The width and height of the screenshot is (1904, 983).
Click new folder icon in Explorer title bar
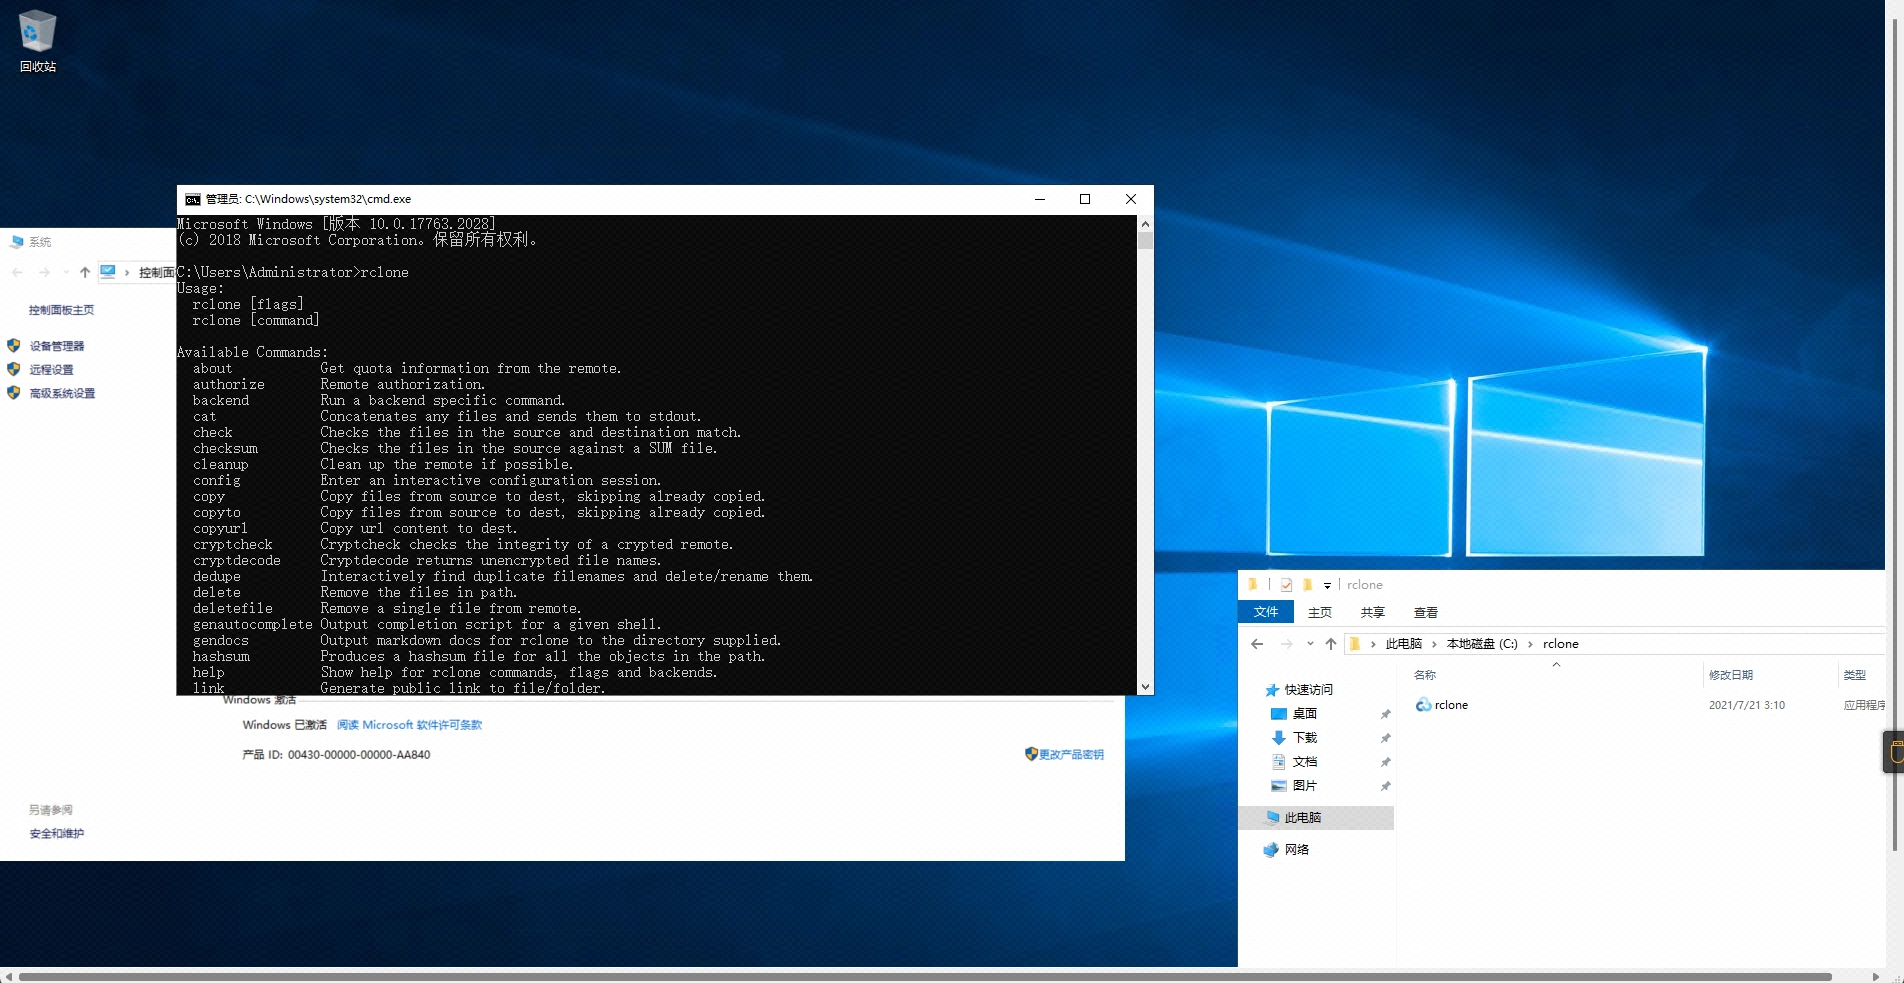point(1307,585)
